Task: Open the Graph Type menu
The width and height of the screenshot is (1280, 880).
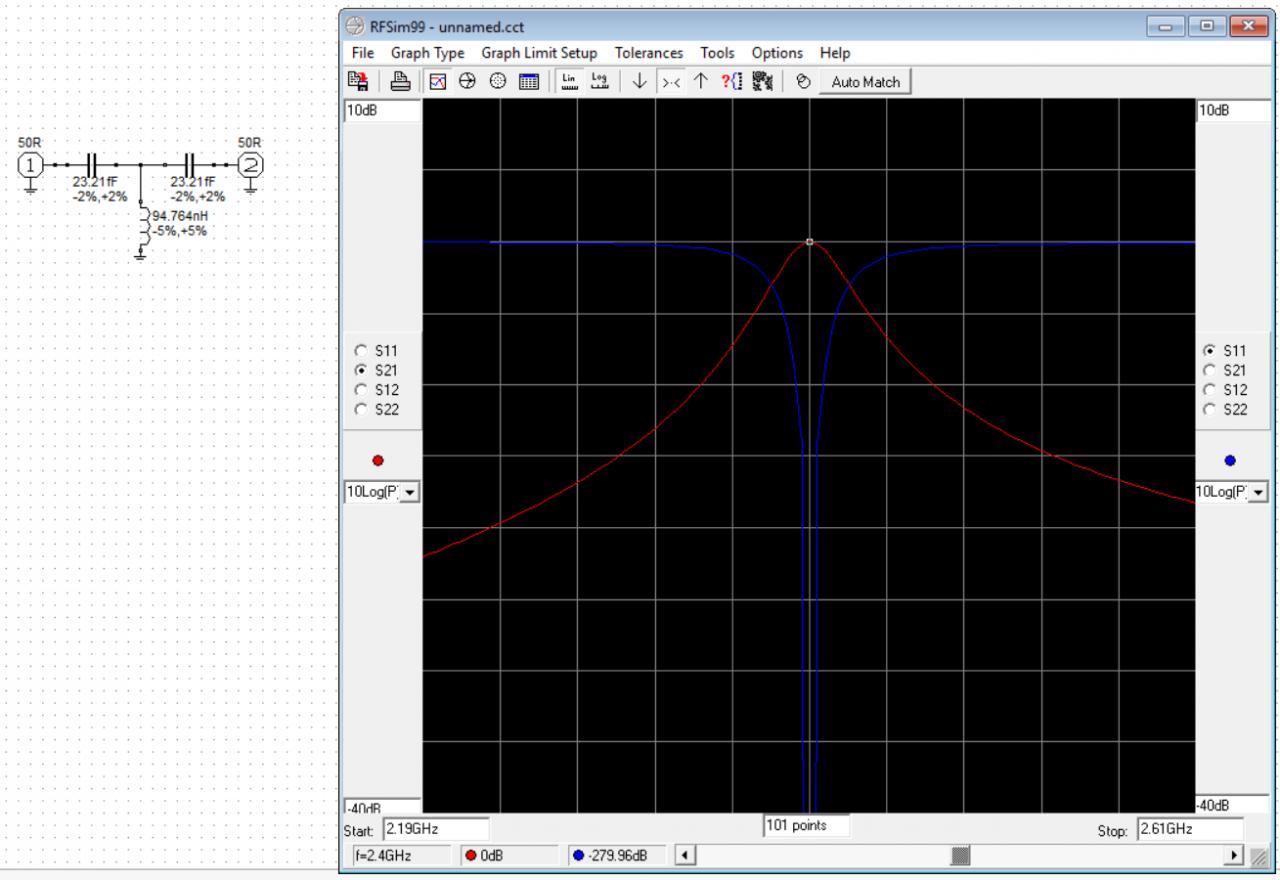Action: coord(427,53)
